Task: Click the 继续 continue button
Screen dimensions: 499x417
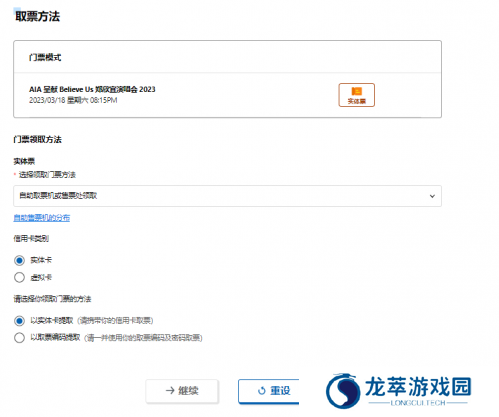Action: click(x=182, y=391)
